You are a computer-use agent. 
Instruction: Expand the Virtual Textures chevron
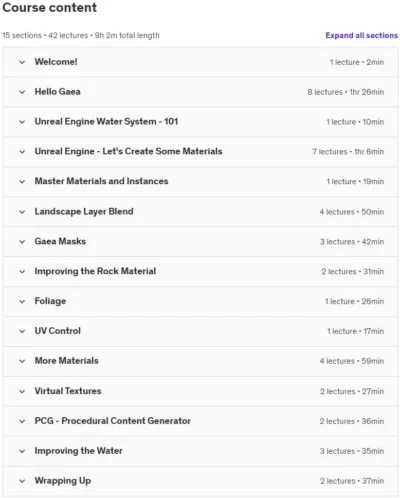click(x=22, y=391)
